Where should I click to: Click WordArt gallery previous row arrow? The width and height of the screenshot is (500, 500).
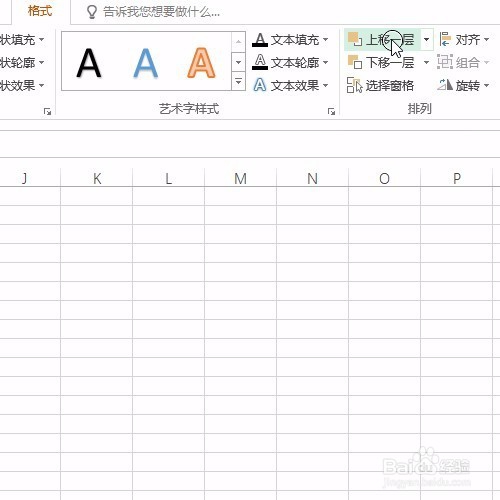pyautogui.click(x=238, y=42)
